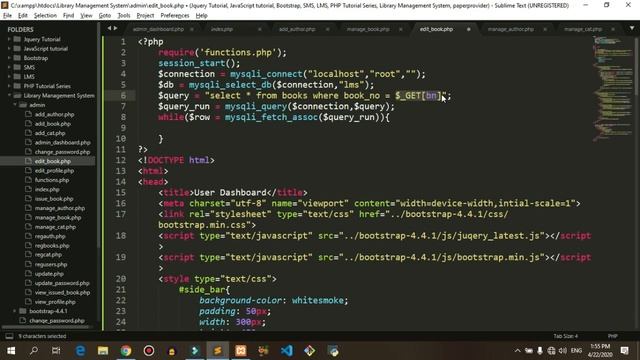Open the Selection menu
This screenshot has width=640, height=360.
click(x=45, y=16)
